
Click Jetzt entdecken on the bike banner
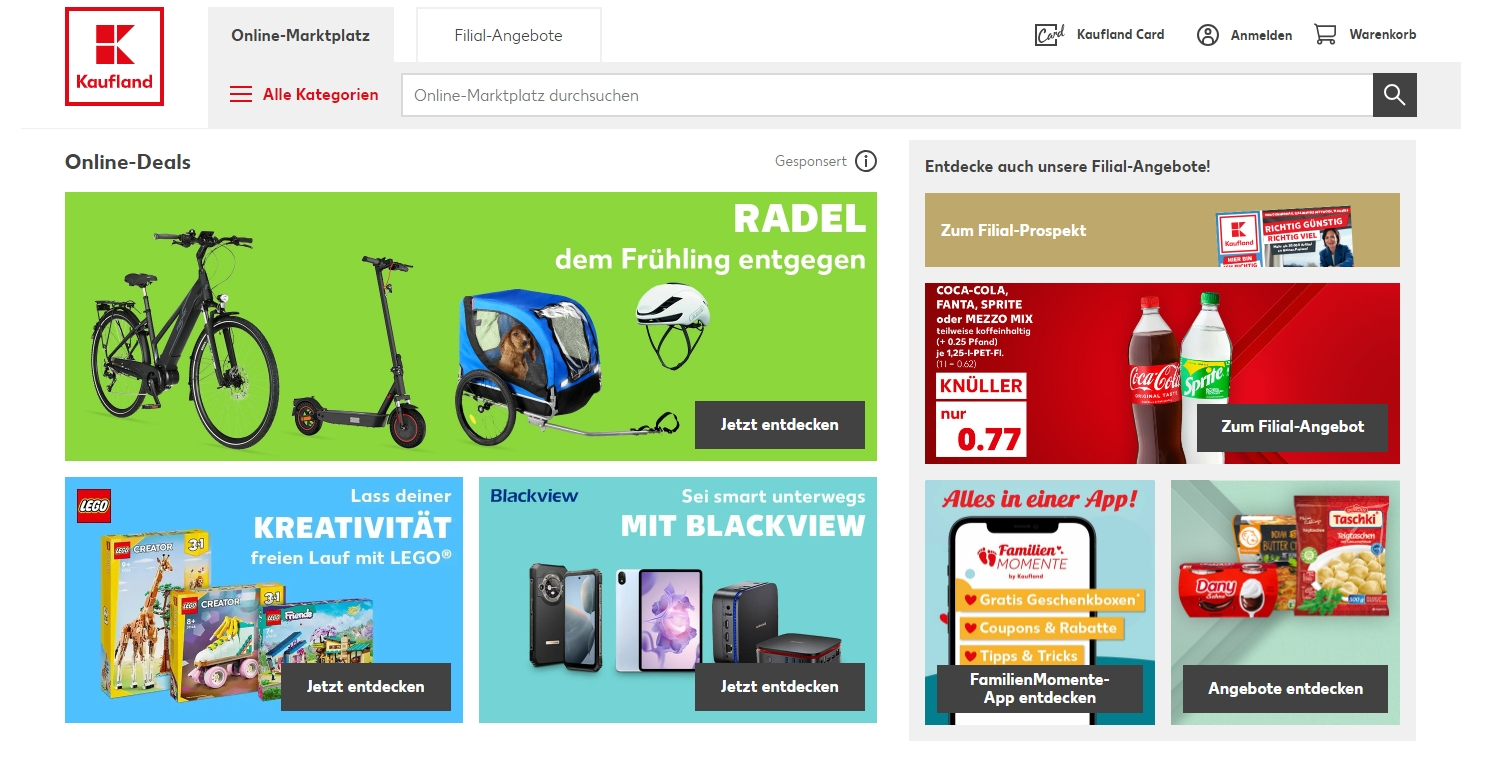click(779, 425)
